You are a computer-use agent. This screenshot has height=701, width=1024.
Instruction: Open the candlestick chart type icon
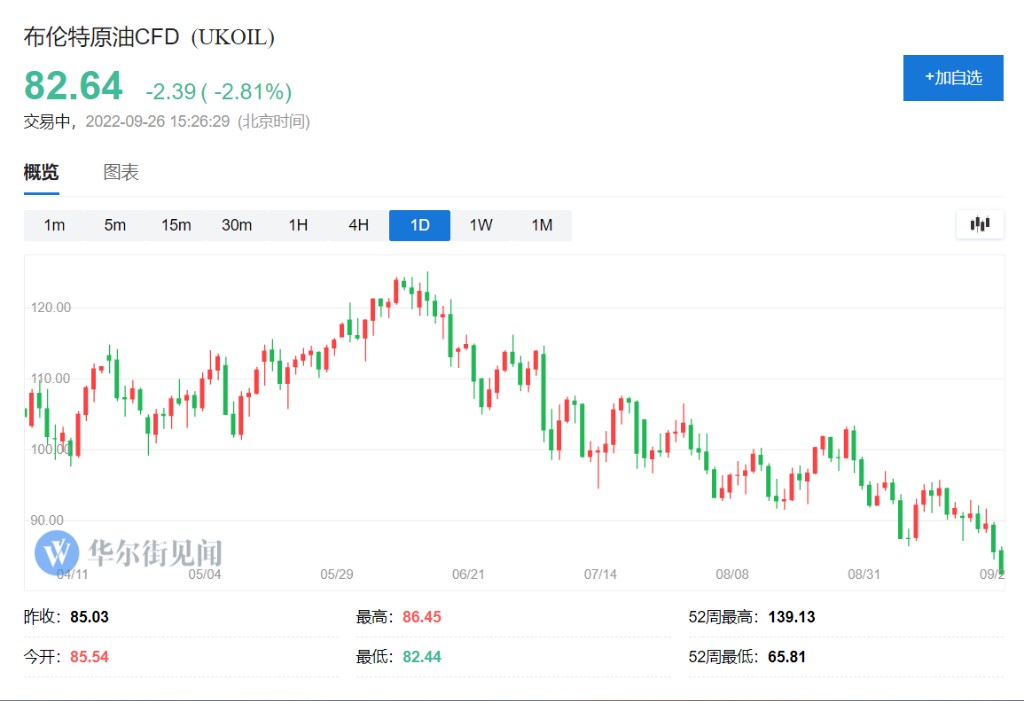979,225
